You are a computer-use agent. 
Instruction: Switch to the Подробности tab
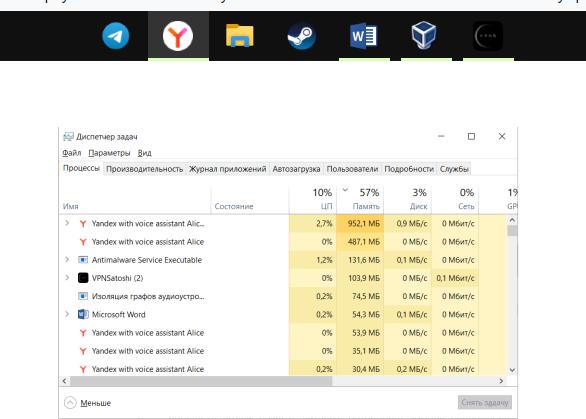409,169
